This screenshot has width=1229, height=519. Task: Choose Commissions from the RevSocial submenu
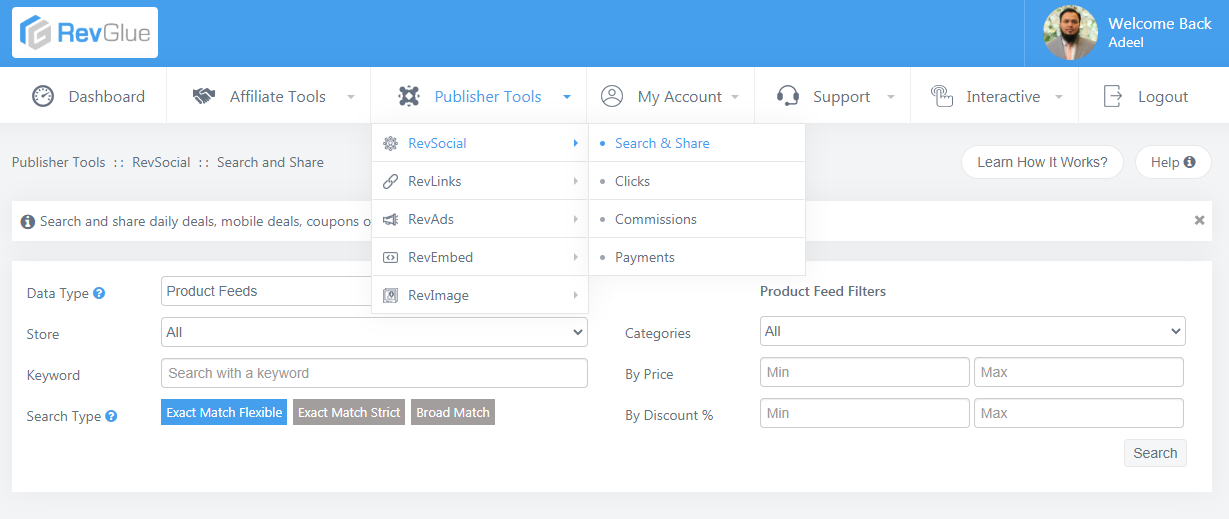pos(656,219)
